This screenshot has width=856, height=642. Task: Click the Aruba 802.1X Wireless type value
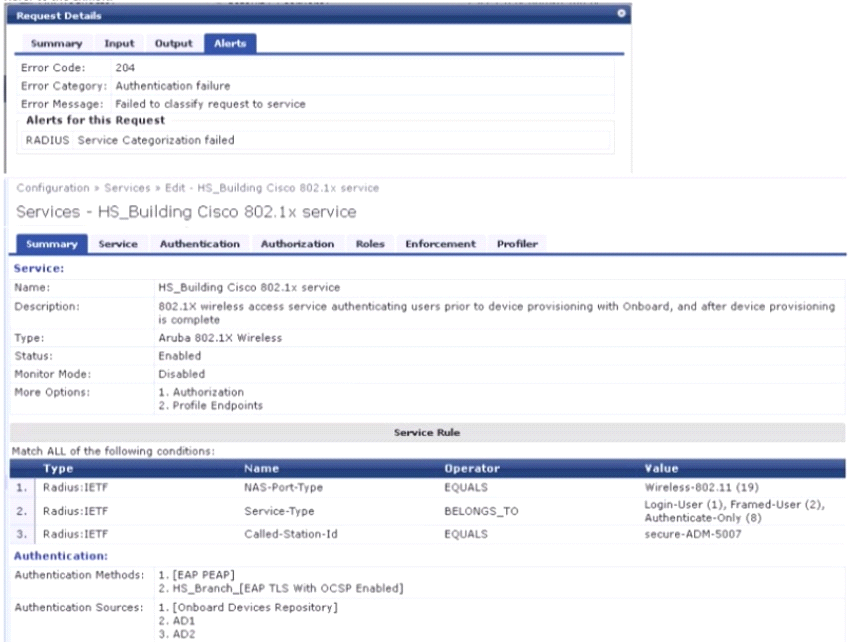(221, 338)
